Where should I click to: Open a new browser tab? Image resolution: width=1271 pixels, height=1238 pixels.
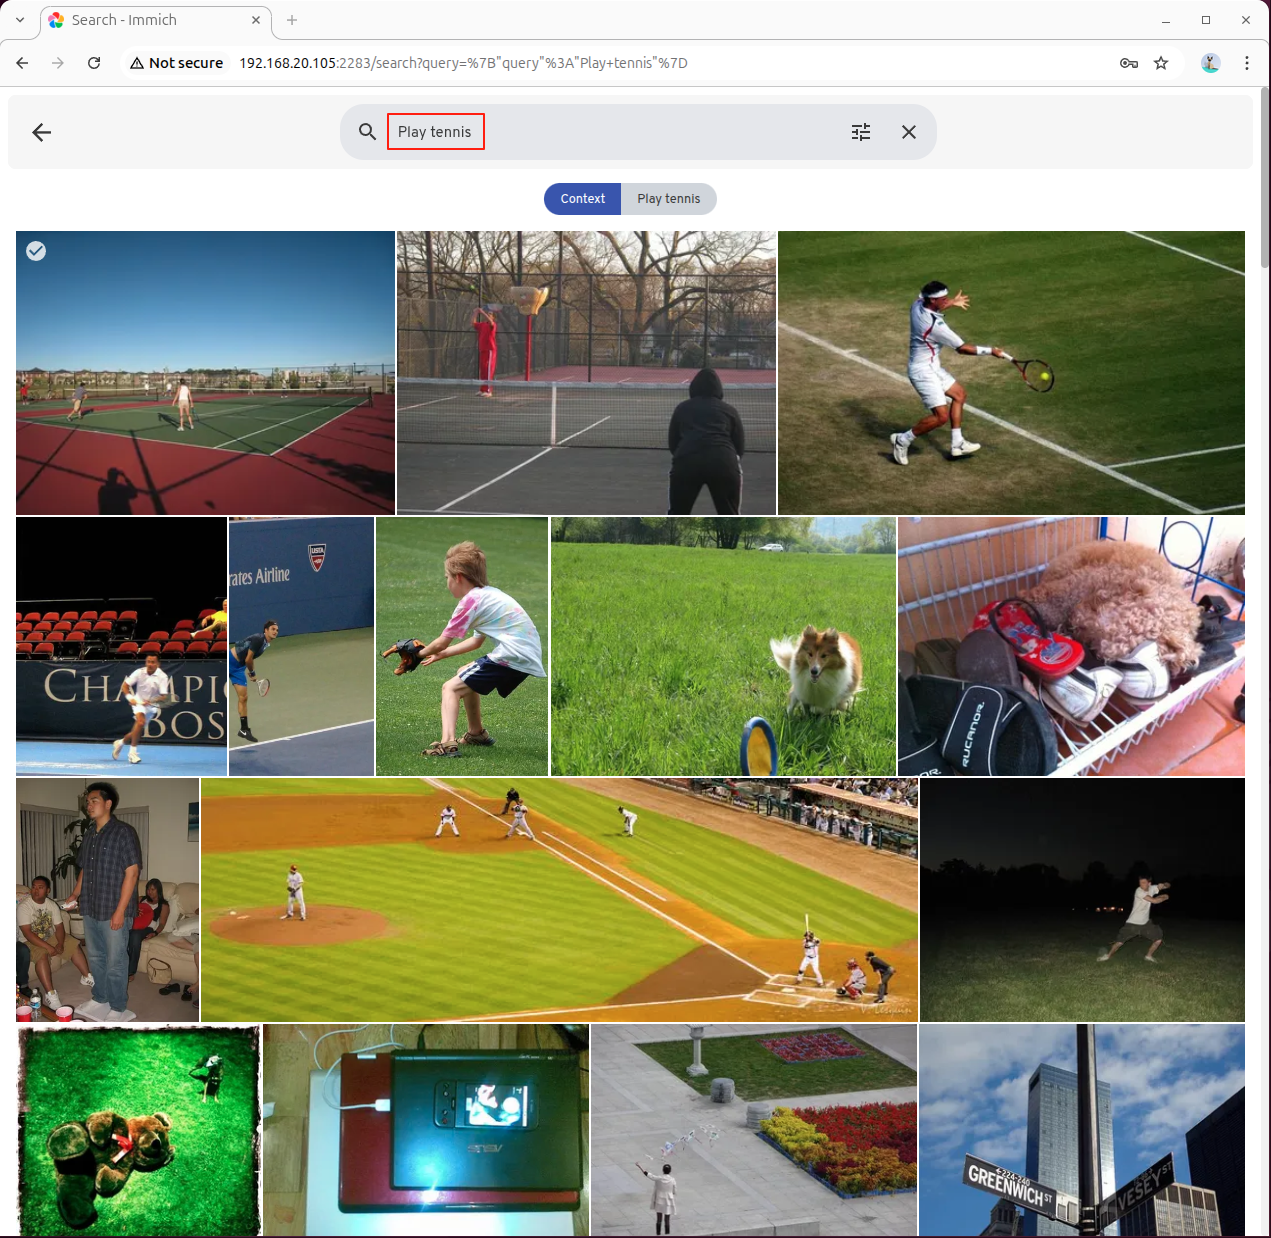coord(292,20)
